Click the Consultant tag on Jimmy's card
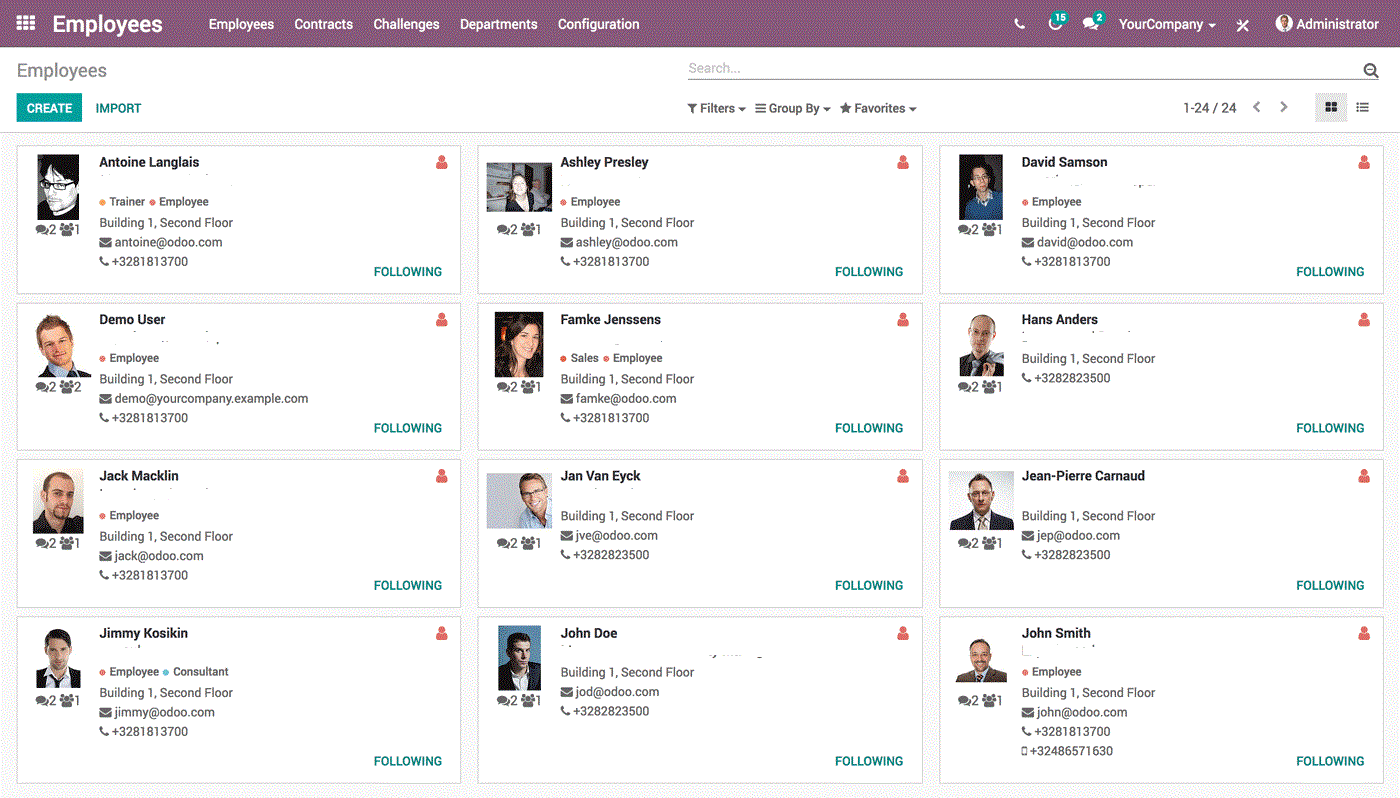 tap(195, 672)
